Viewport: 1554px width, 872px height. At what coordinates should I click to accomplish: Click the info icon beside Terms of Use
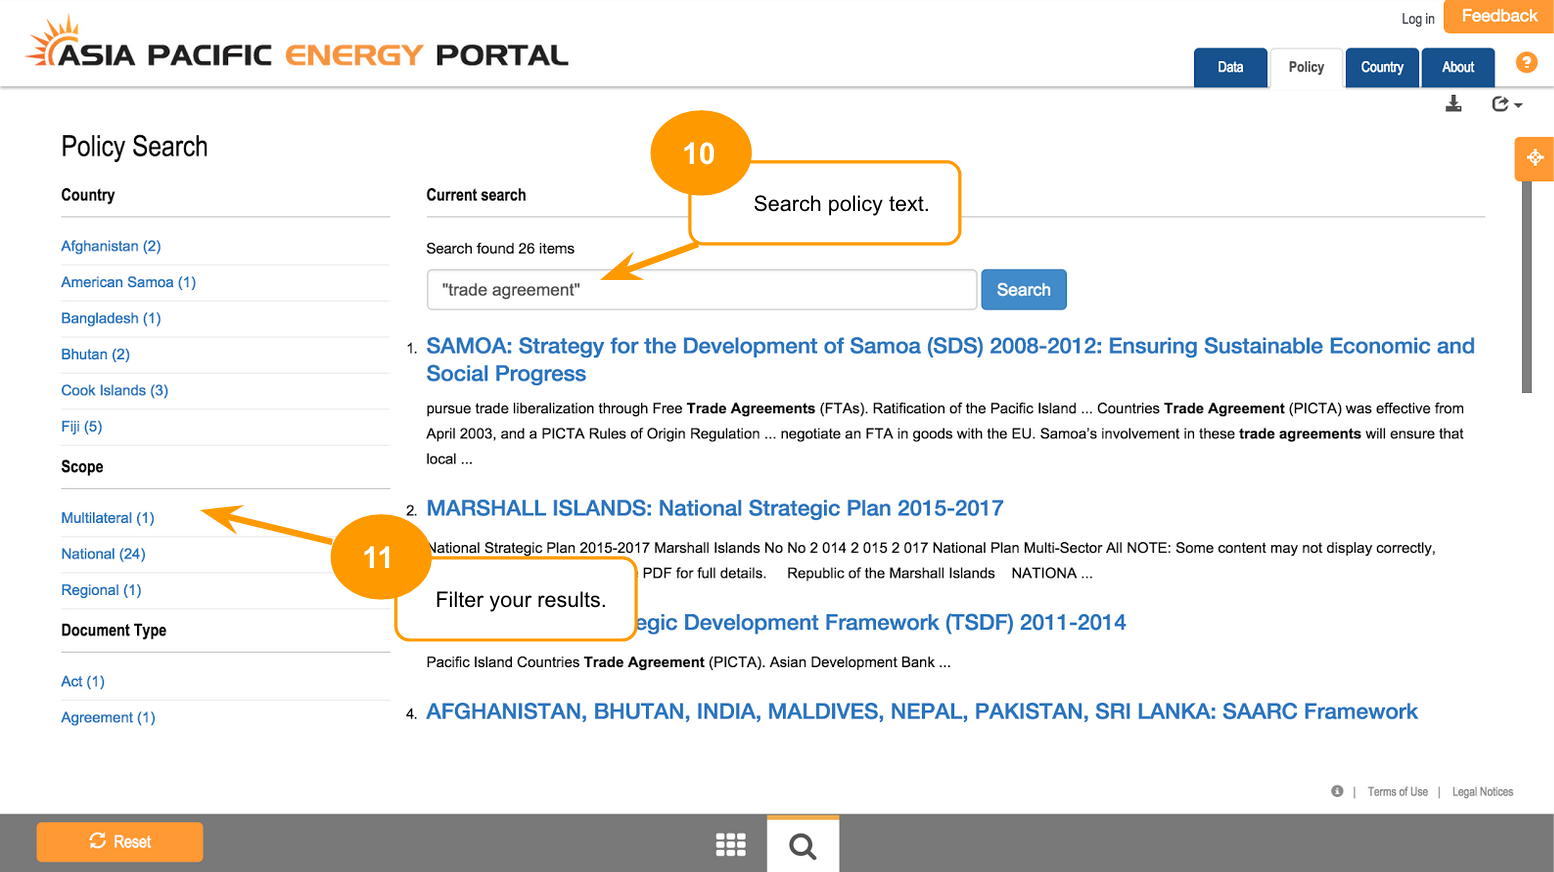coord(1337,791)
